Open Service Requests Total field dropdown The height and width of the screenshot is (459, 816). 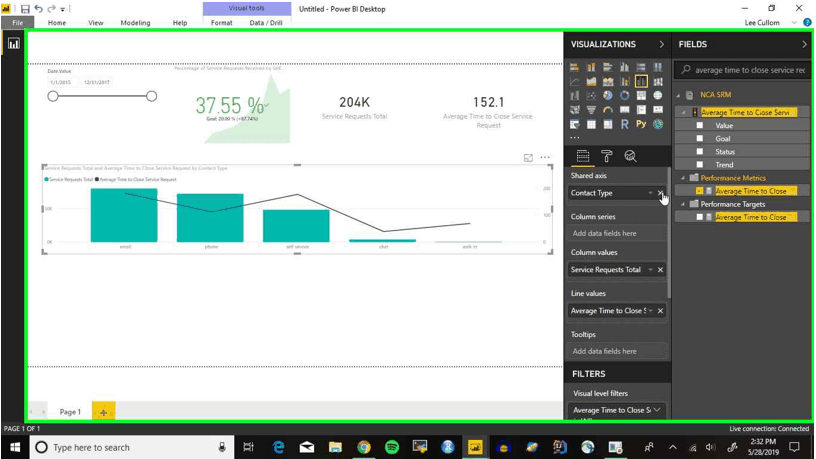651,270
